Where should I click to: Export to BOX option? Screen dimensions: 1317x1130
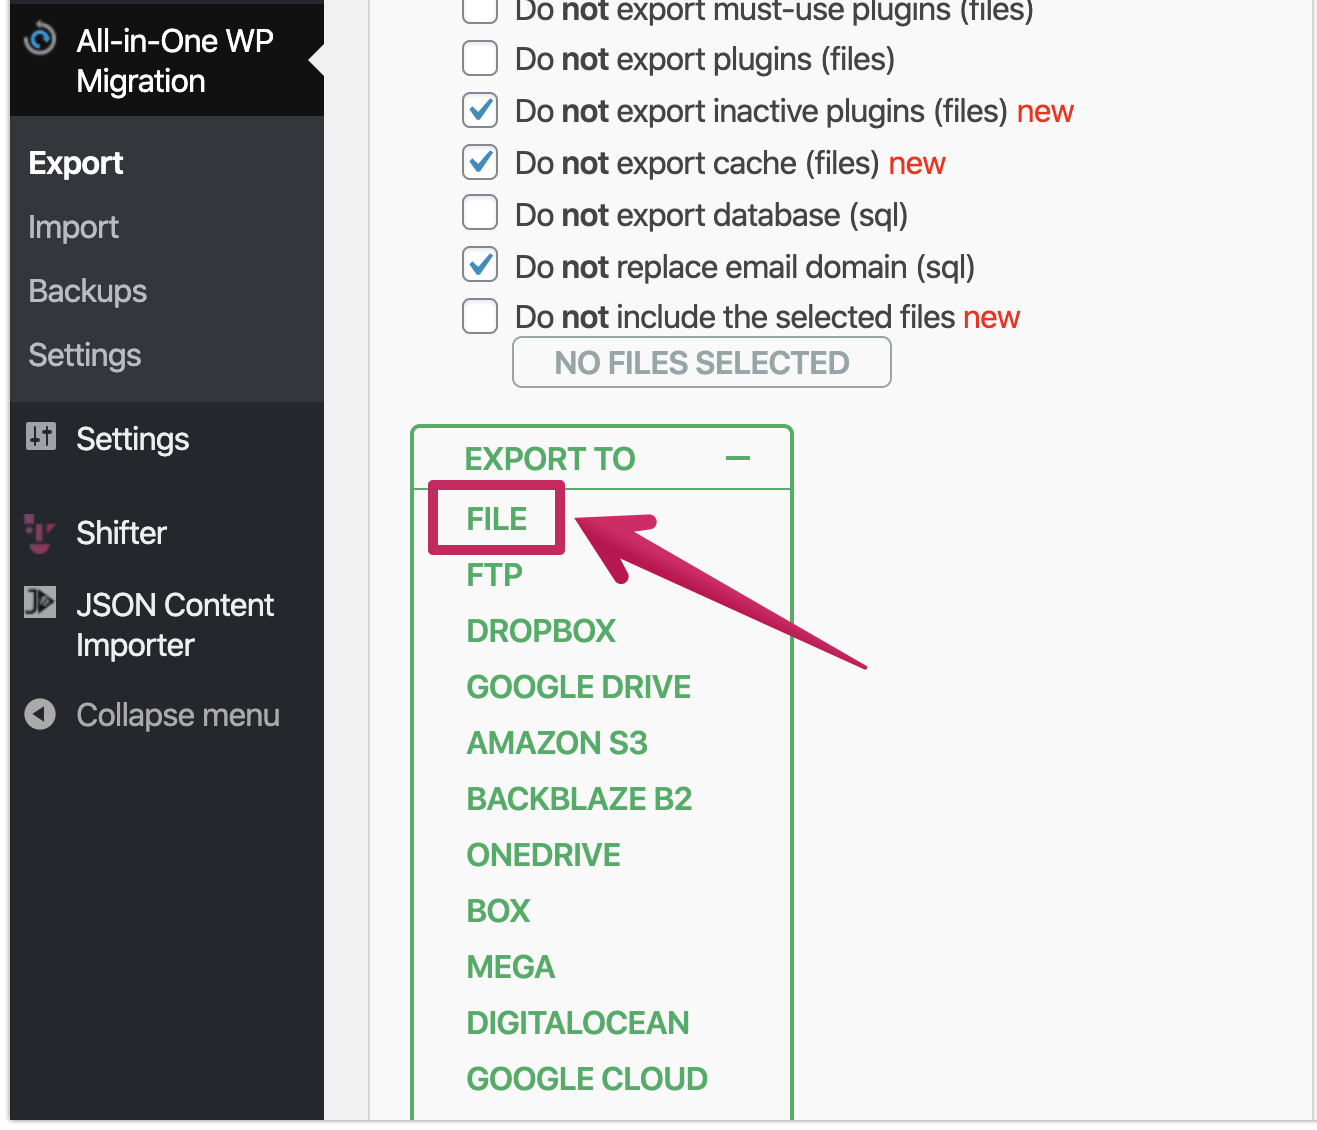click(x=498, y=911)
